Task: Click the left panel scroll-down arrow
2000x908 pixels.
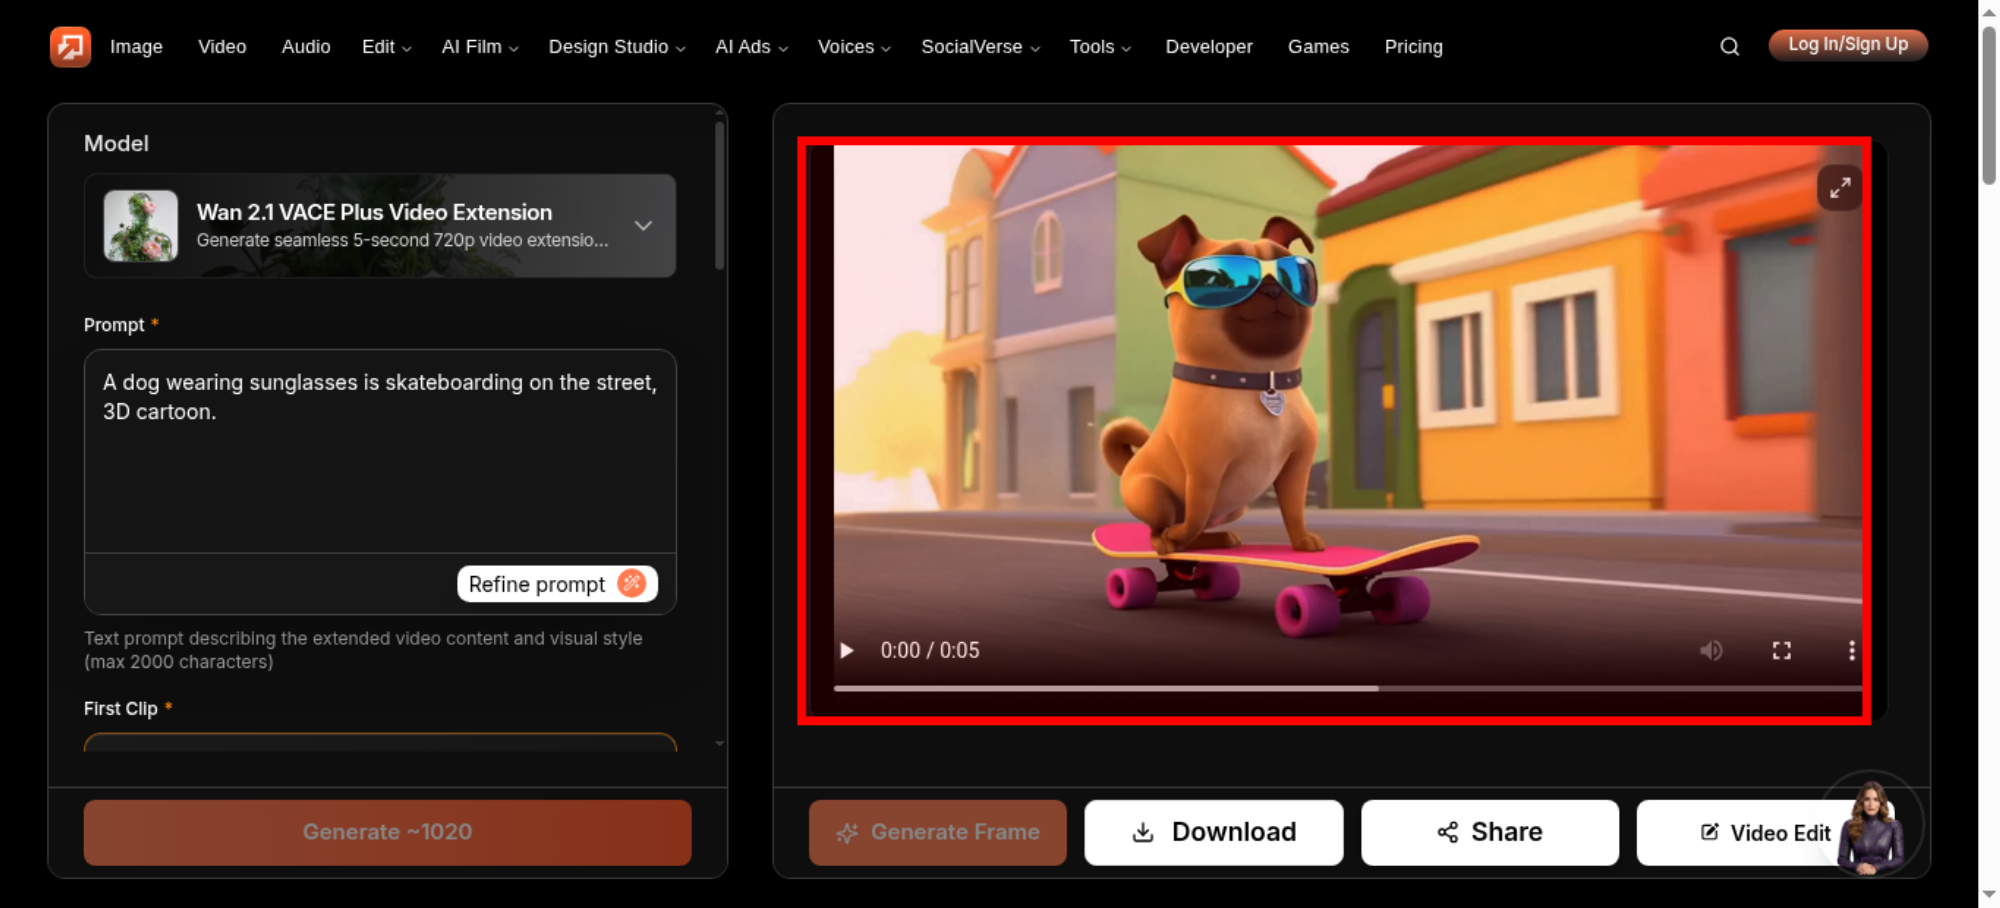Action: click(x=719, y=744)
